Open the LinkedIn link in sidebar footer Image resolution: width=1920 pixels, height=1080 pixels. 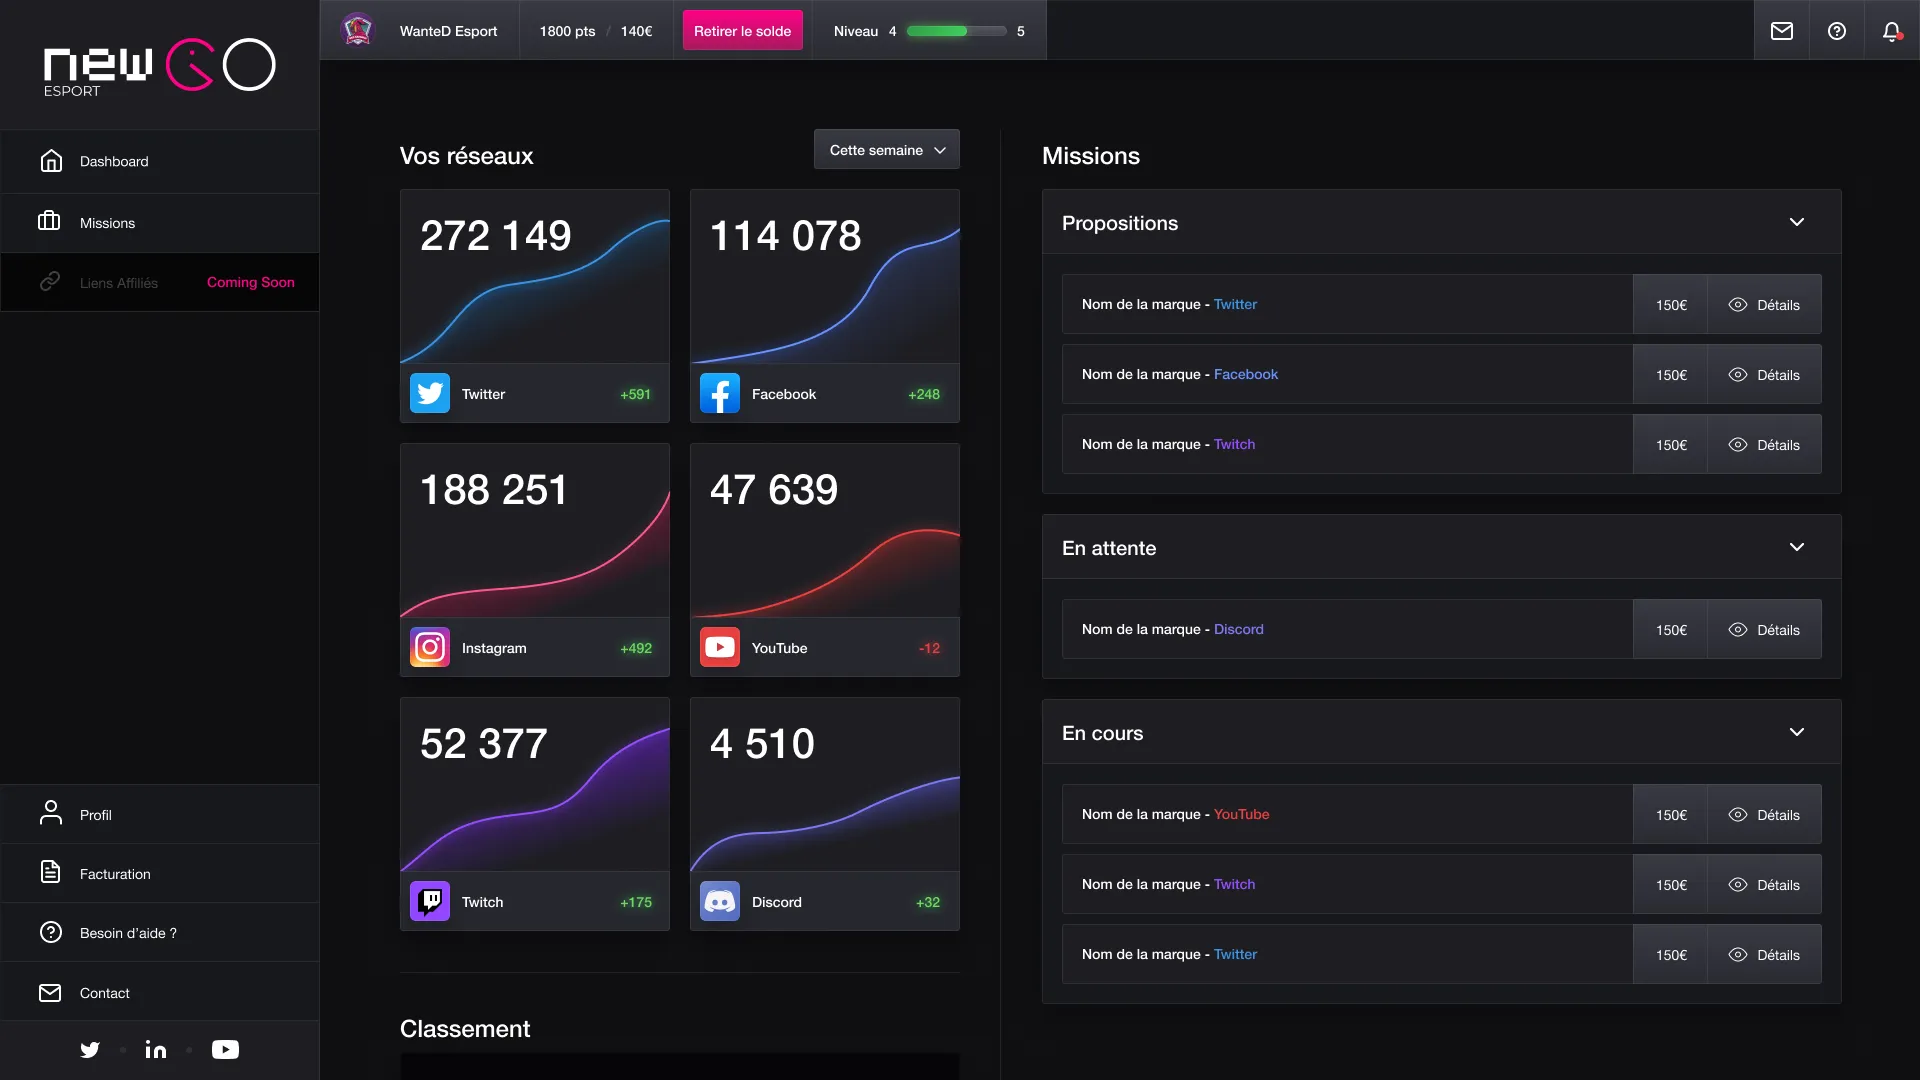point(156,1049)
